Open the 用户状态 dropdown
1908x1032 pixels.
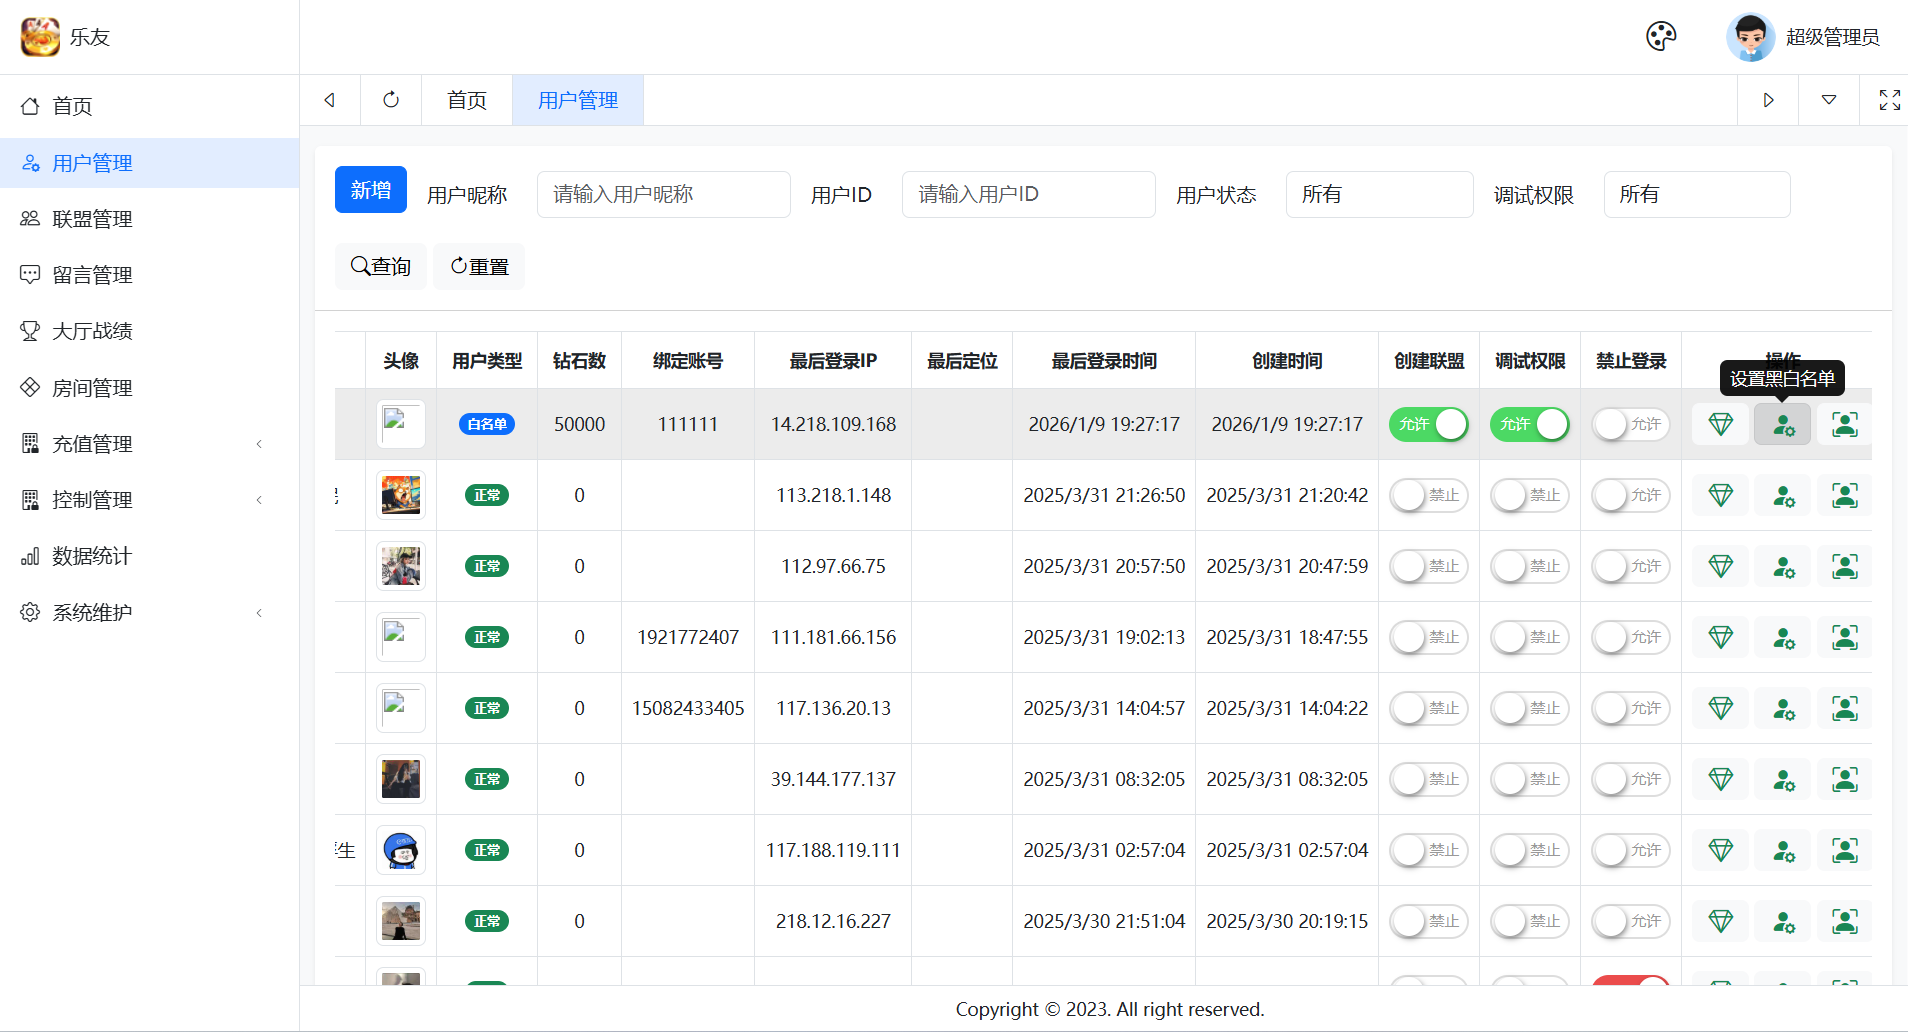click(1378, 194)
